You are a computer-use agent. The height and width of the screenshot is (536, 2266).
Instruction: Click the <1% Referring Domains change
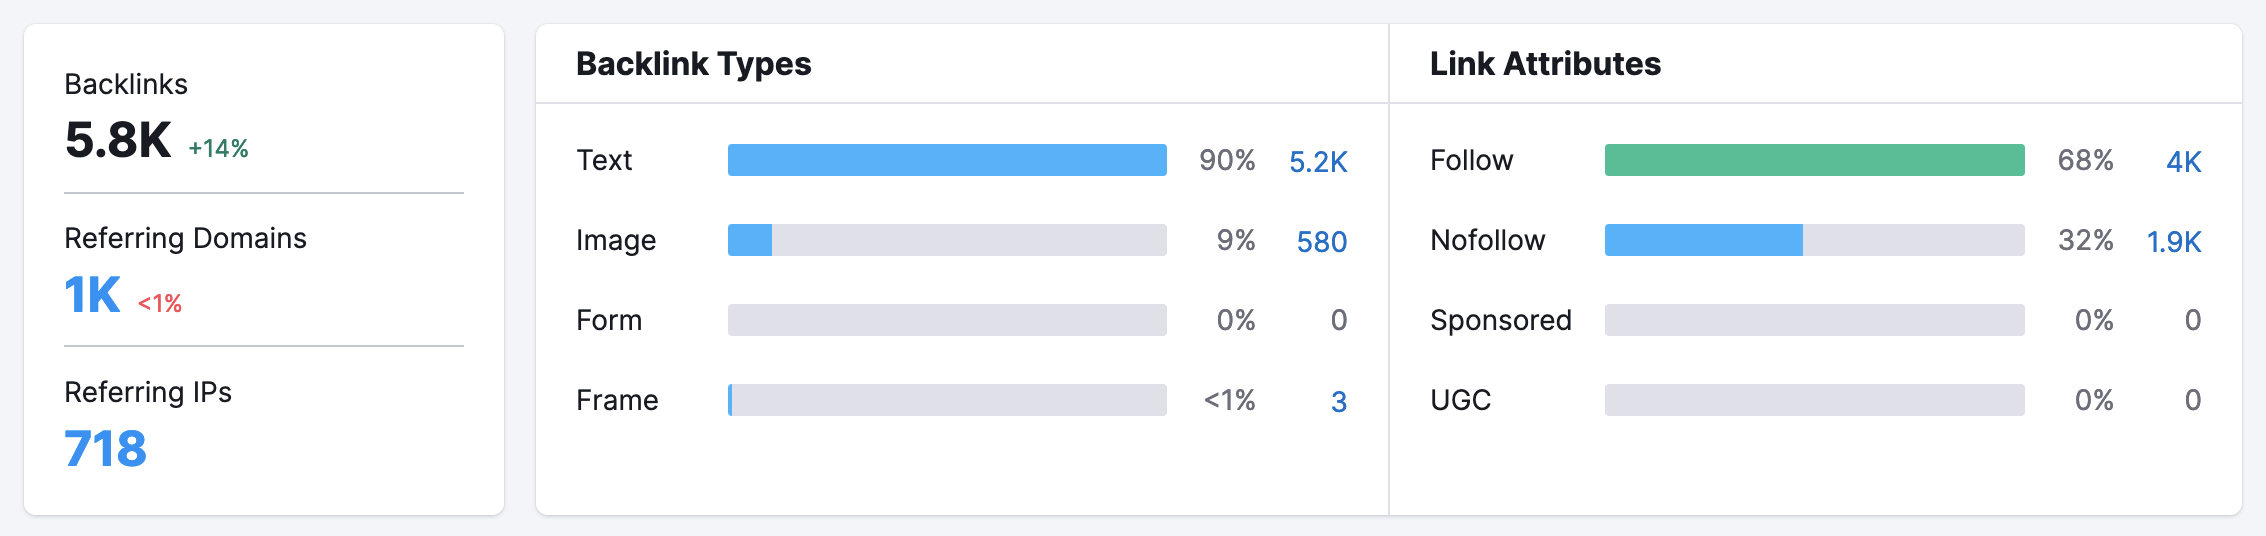click(160, 304)
